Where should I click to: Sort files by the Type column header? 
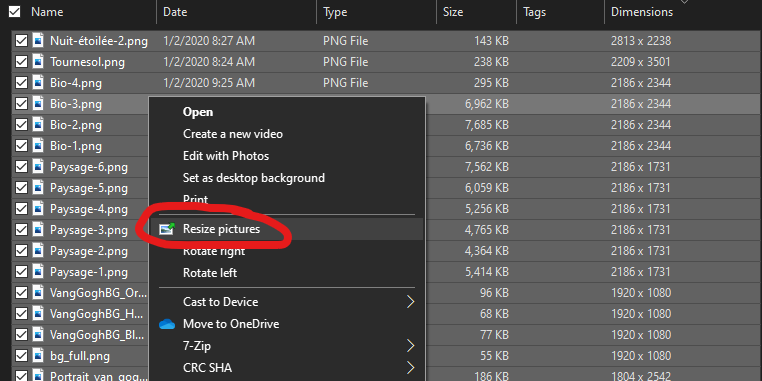(x=335, y=12)
